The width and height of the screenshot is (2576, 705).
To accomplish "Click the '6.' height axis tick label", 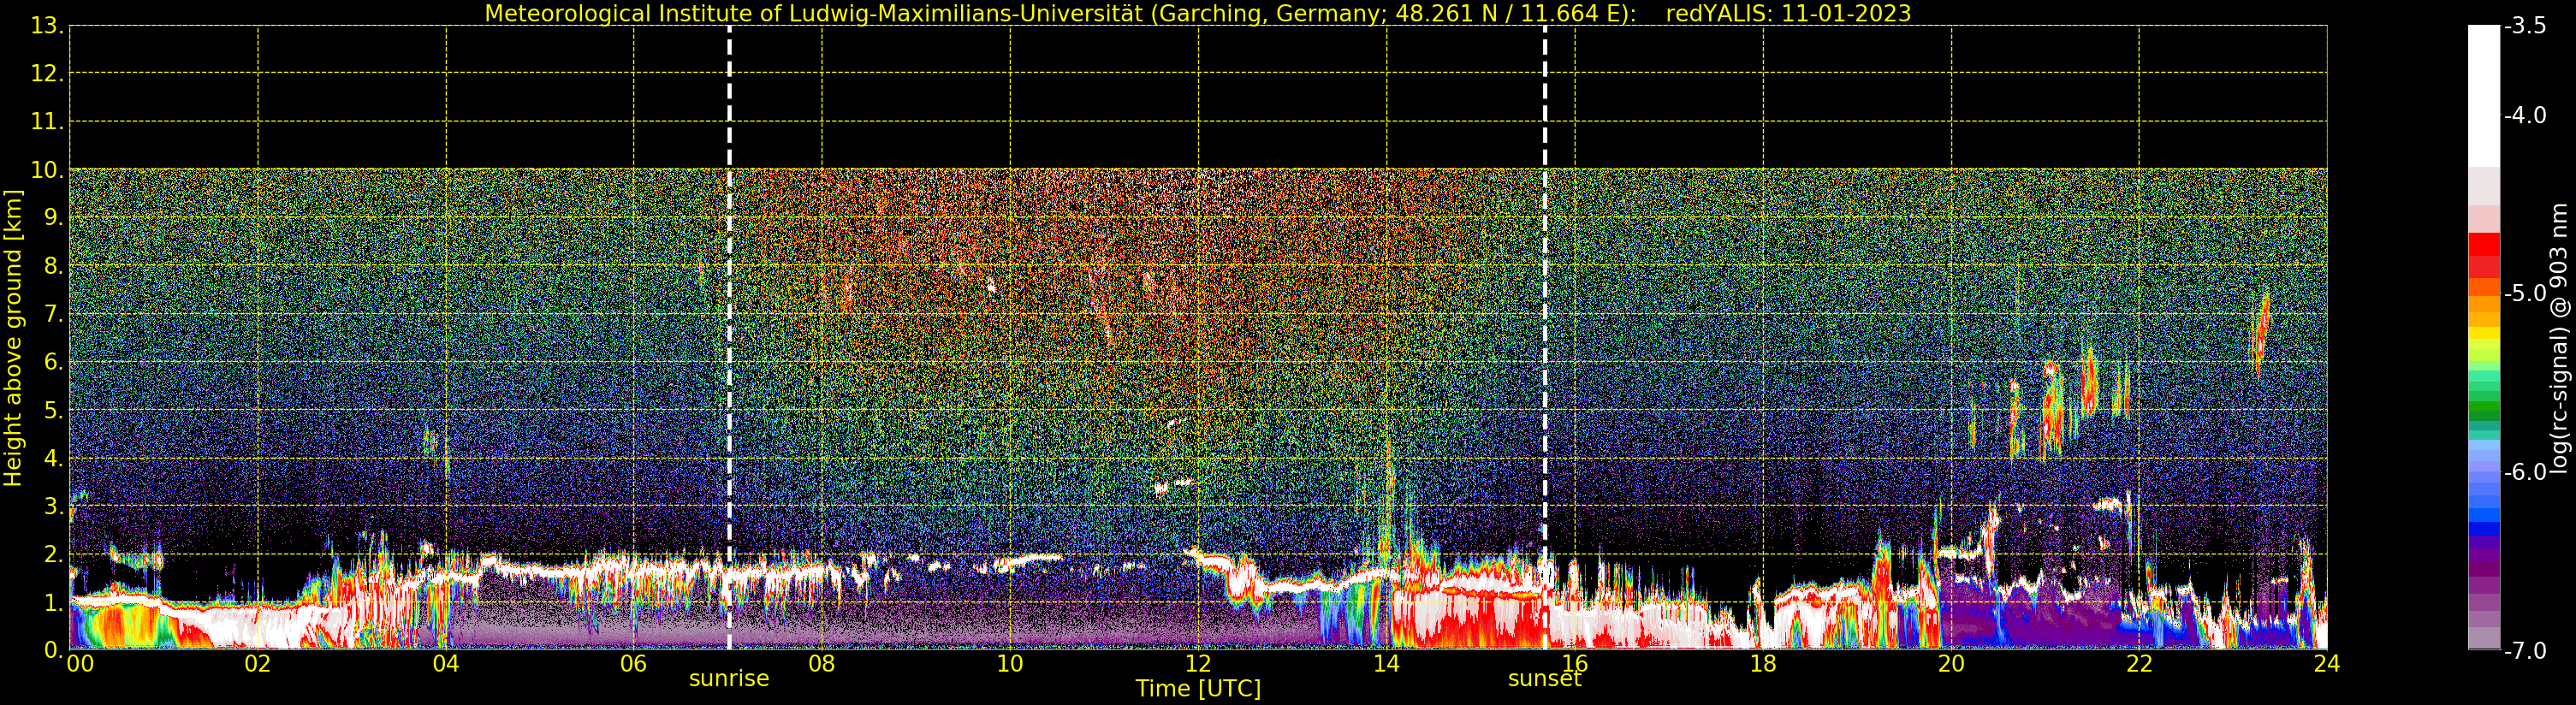I will 53,362.
